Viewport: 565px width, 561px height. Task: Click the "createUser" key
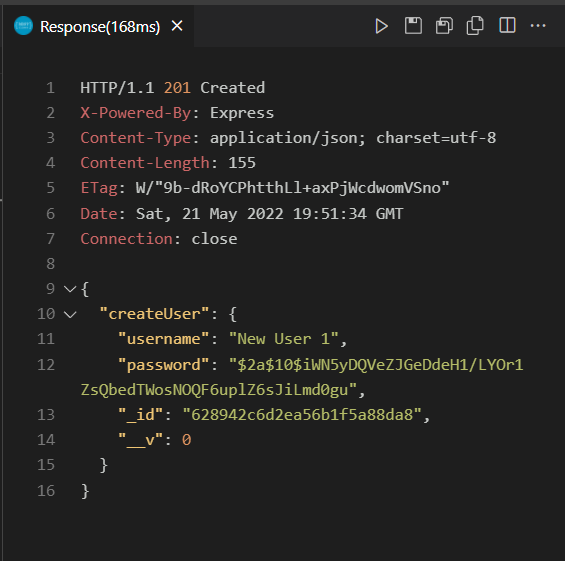click(x=154, y=314)
